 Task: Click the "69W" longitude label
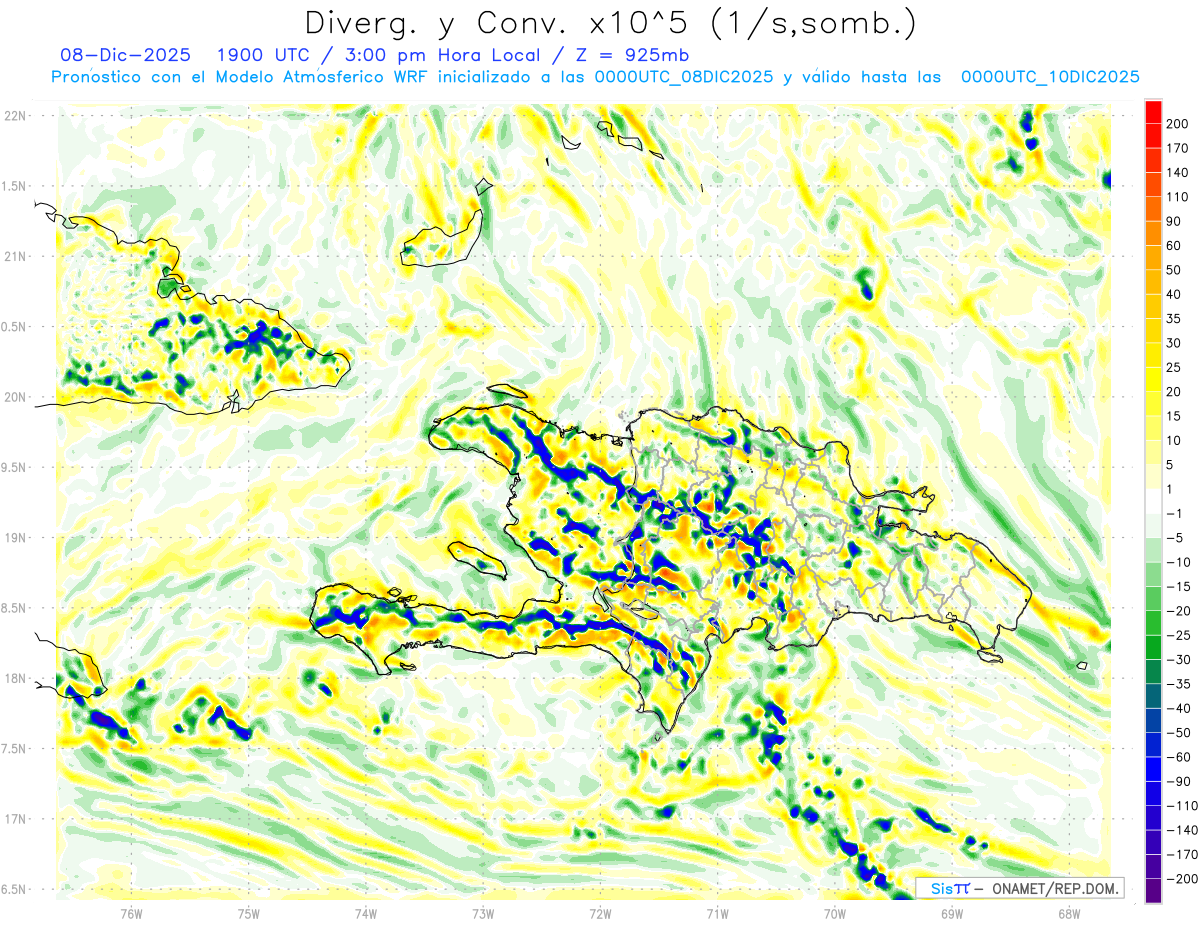pos(951,913)
